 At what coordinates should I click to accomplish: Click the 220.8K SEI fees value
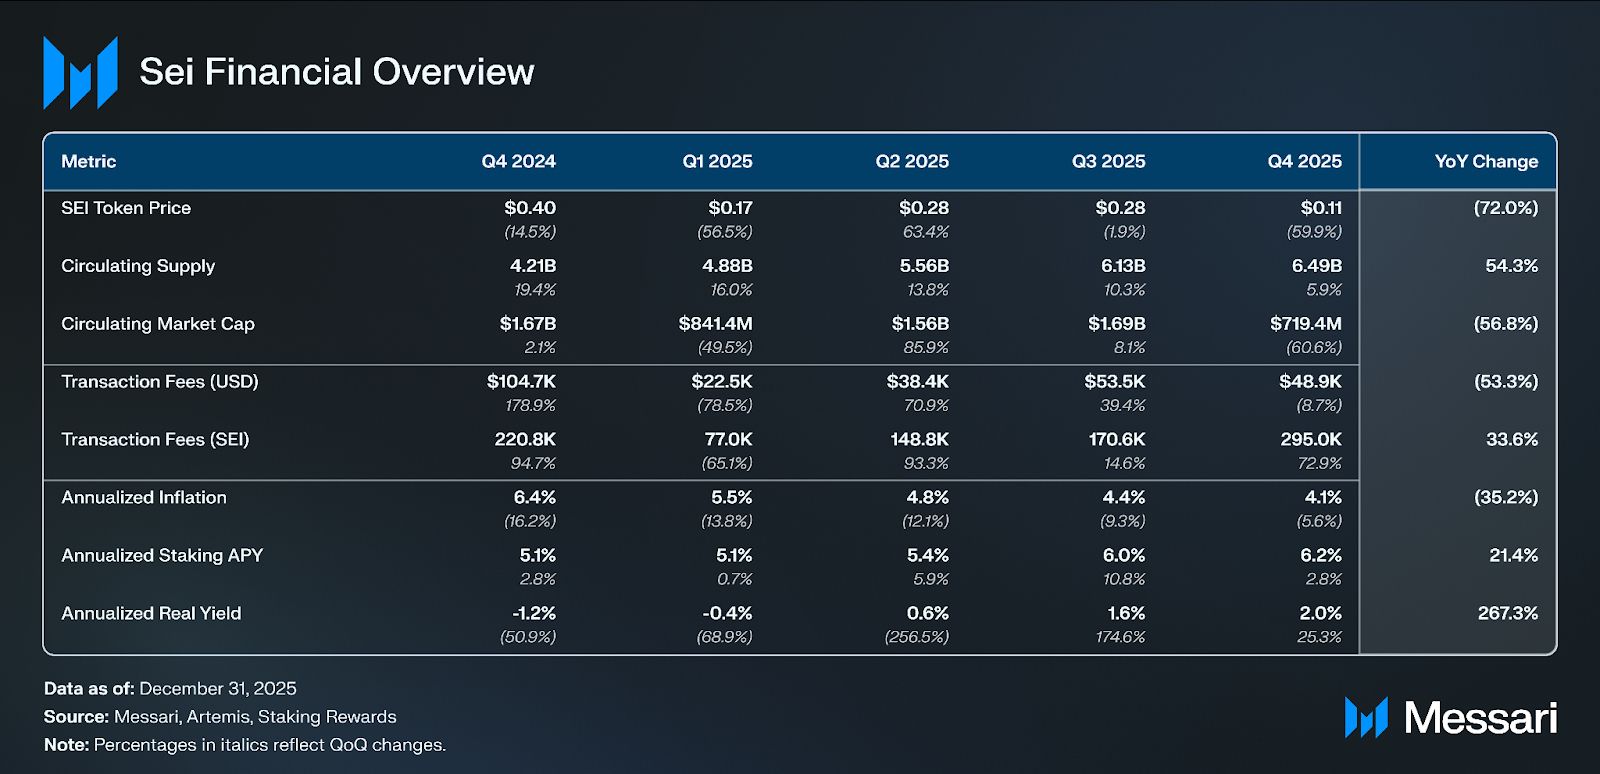pos(526,440)
